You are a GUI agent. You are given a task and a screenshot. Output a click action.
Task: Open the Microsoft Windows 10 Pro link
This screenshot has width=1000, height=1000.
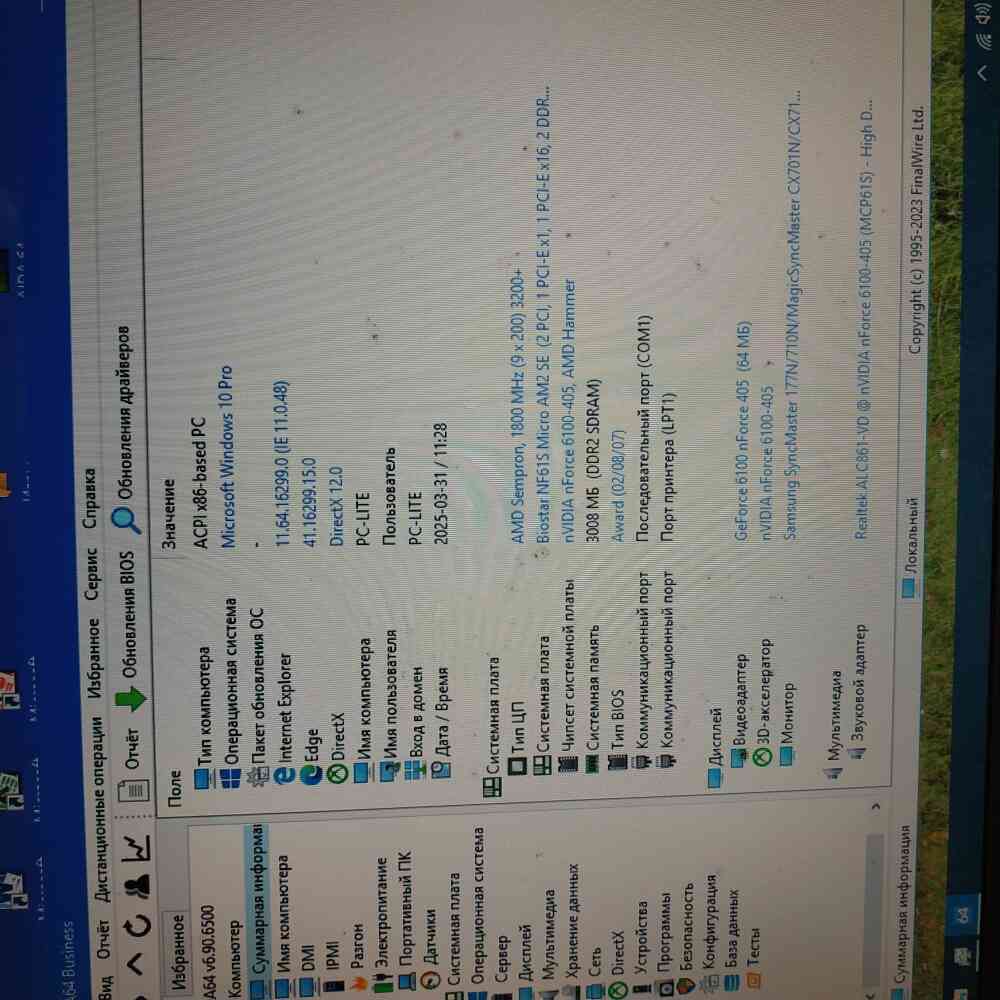pyautogui.click(x=227, y=456)
